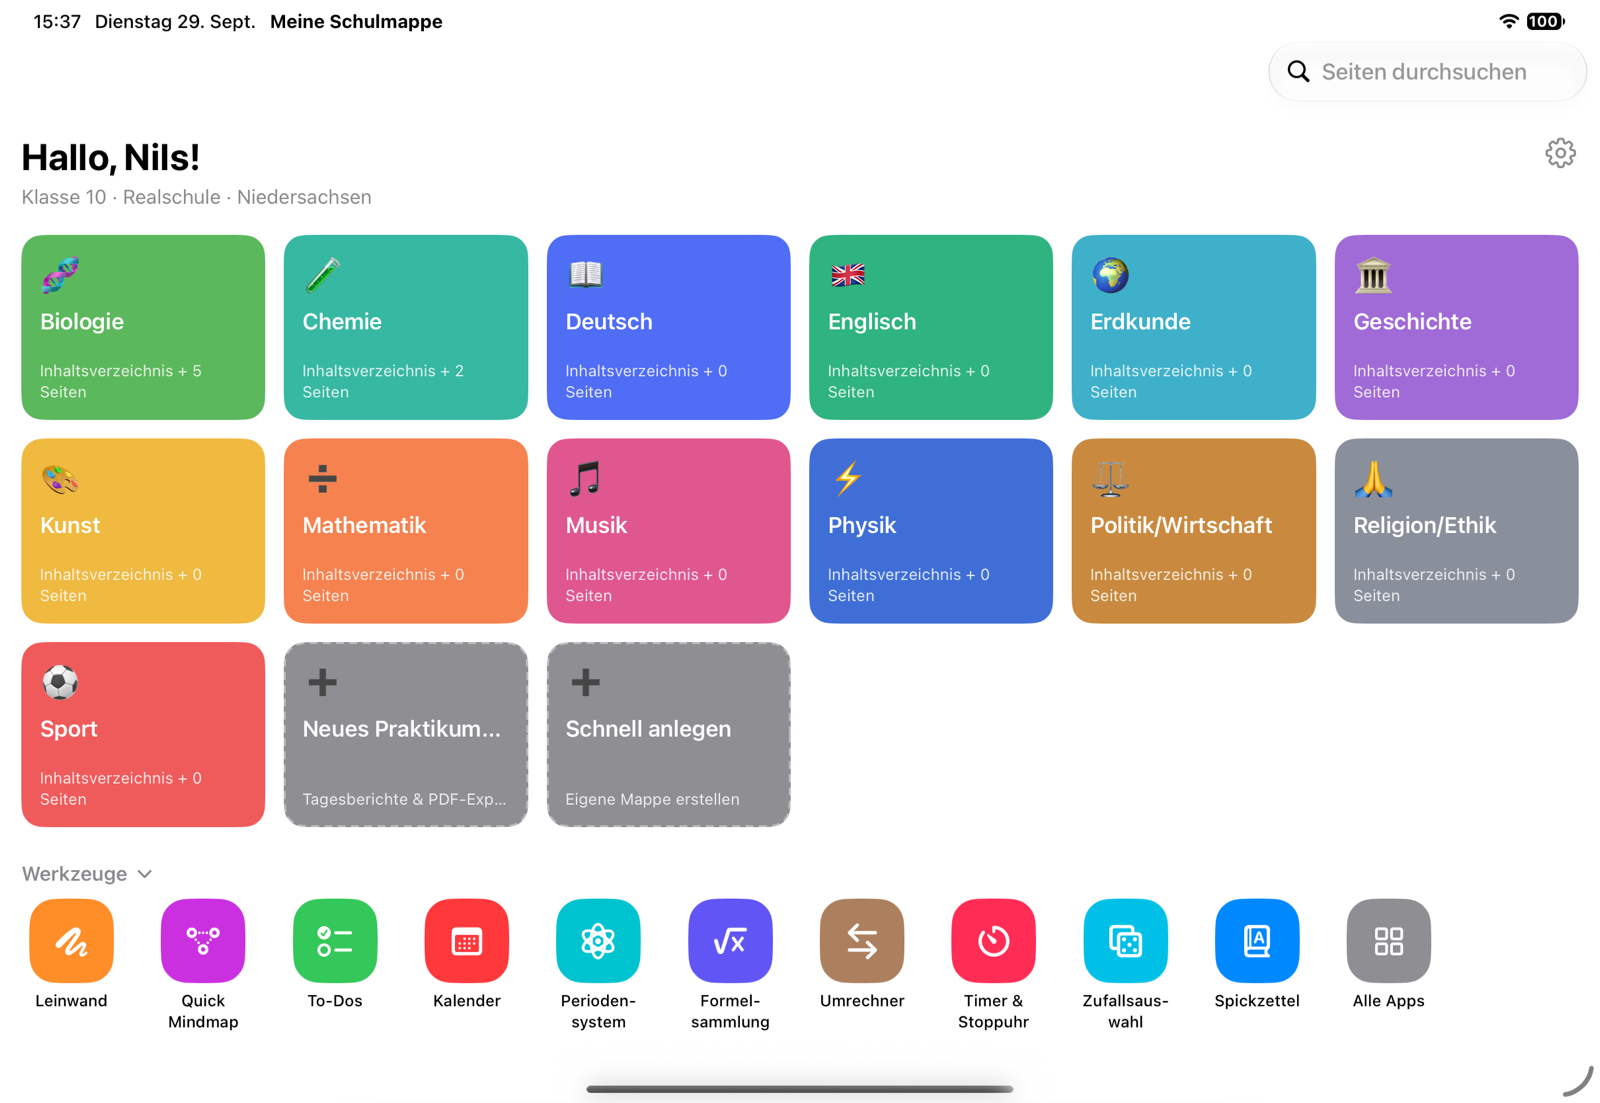Open the Chemie subject folder

[406, 327]
